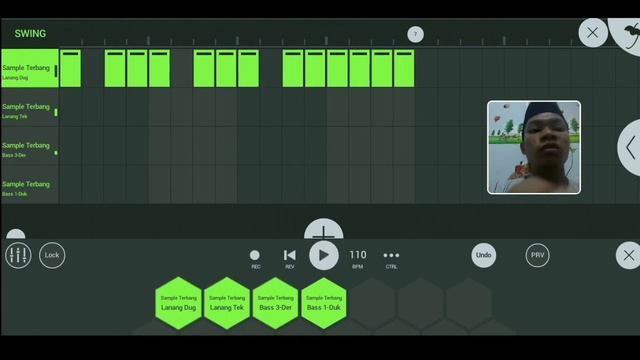
Task: Open the FL Studio fruit logo menu
Action: click(628, 35)
